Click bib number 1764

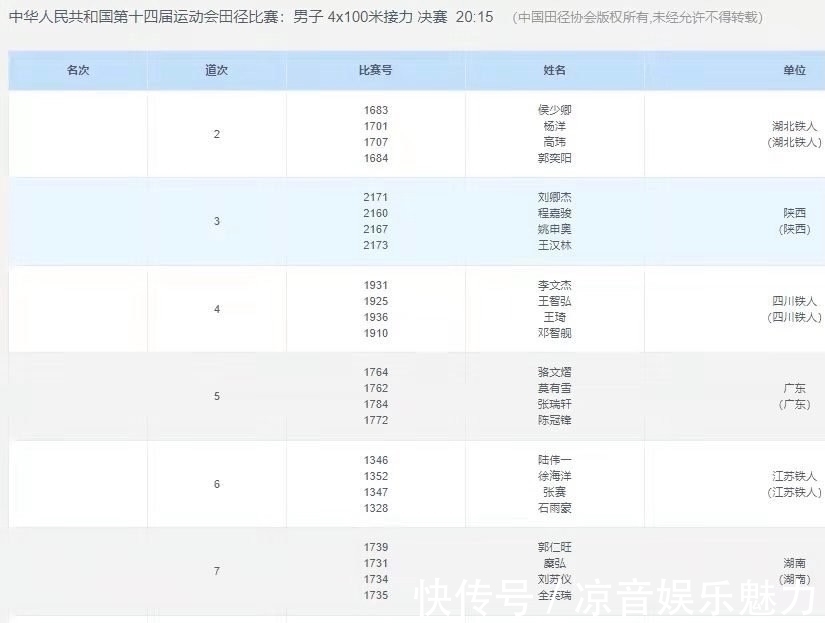[376, 372]
